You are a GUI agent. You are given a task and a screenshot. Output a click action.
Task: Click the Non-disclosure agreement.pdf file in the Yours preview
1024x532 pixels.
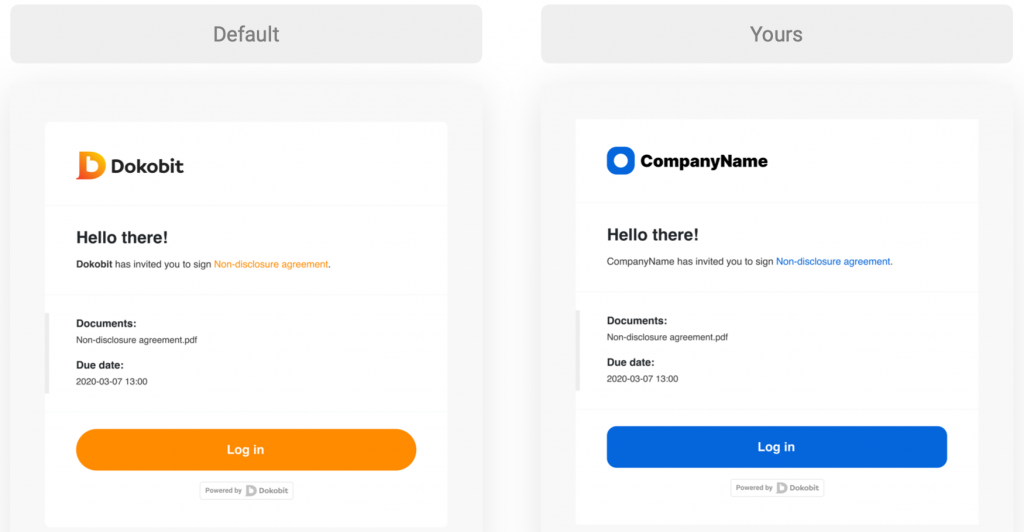(667, 337)
